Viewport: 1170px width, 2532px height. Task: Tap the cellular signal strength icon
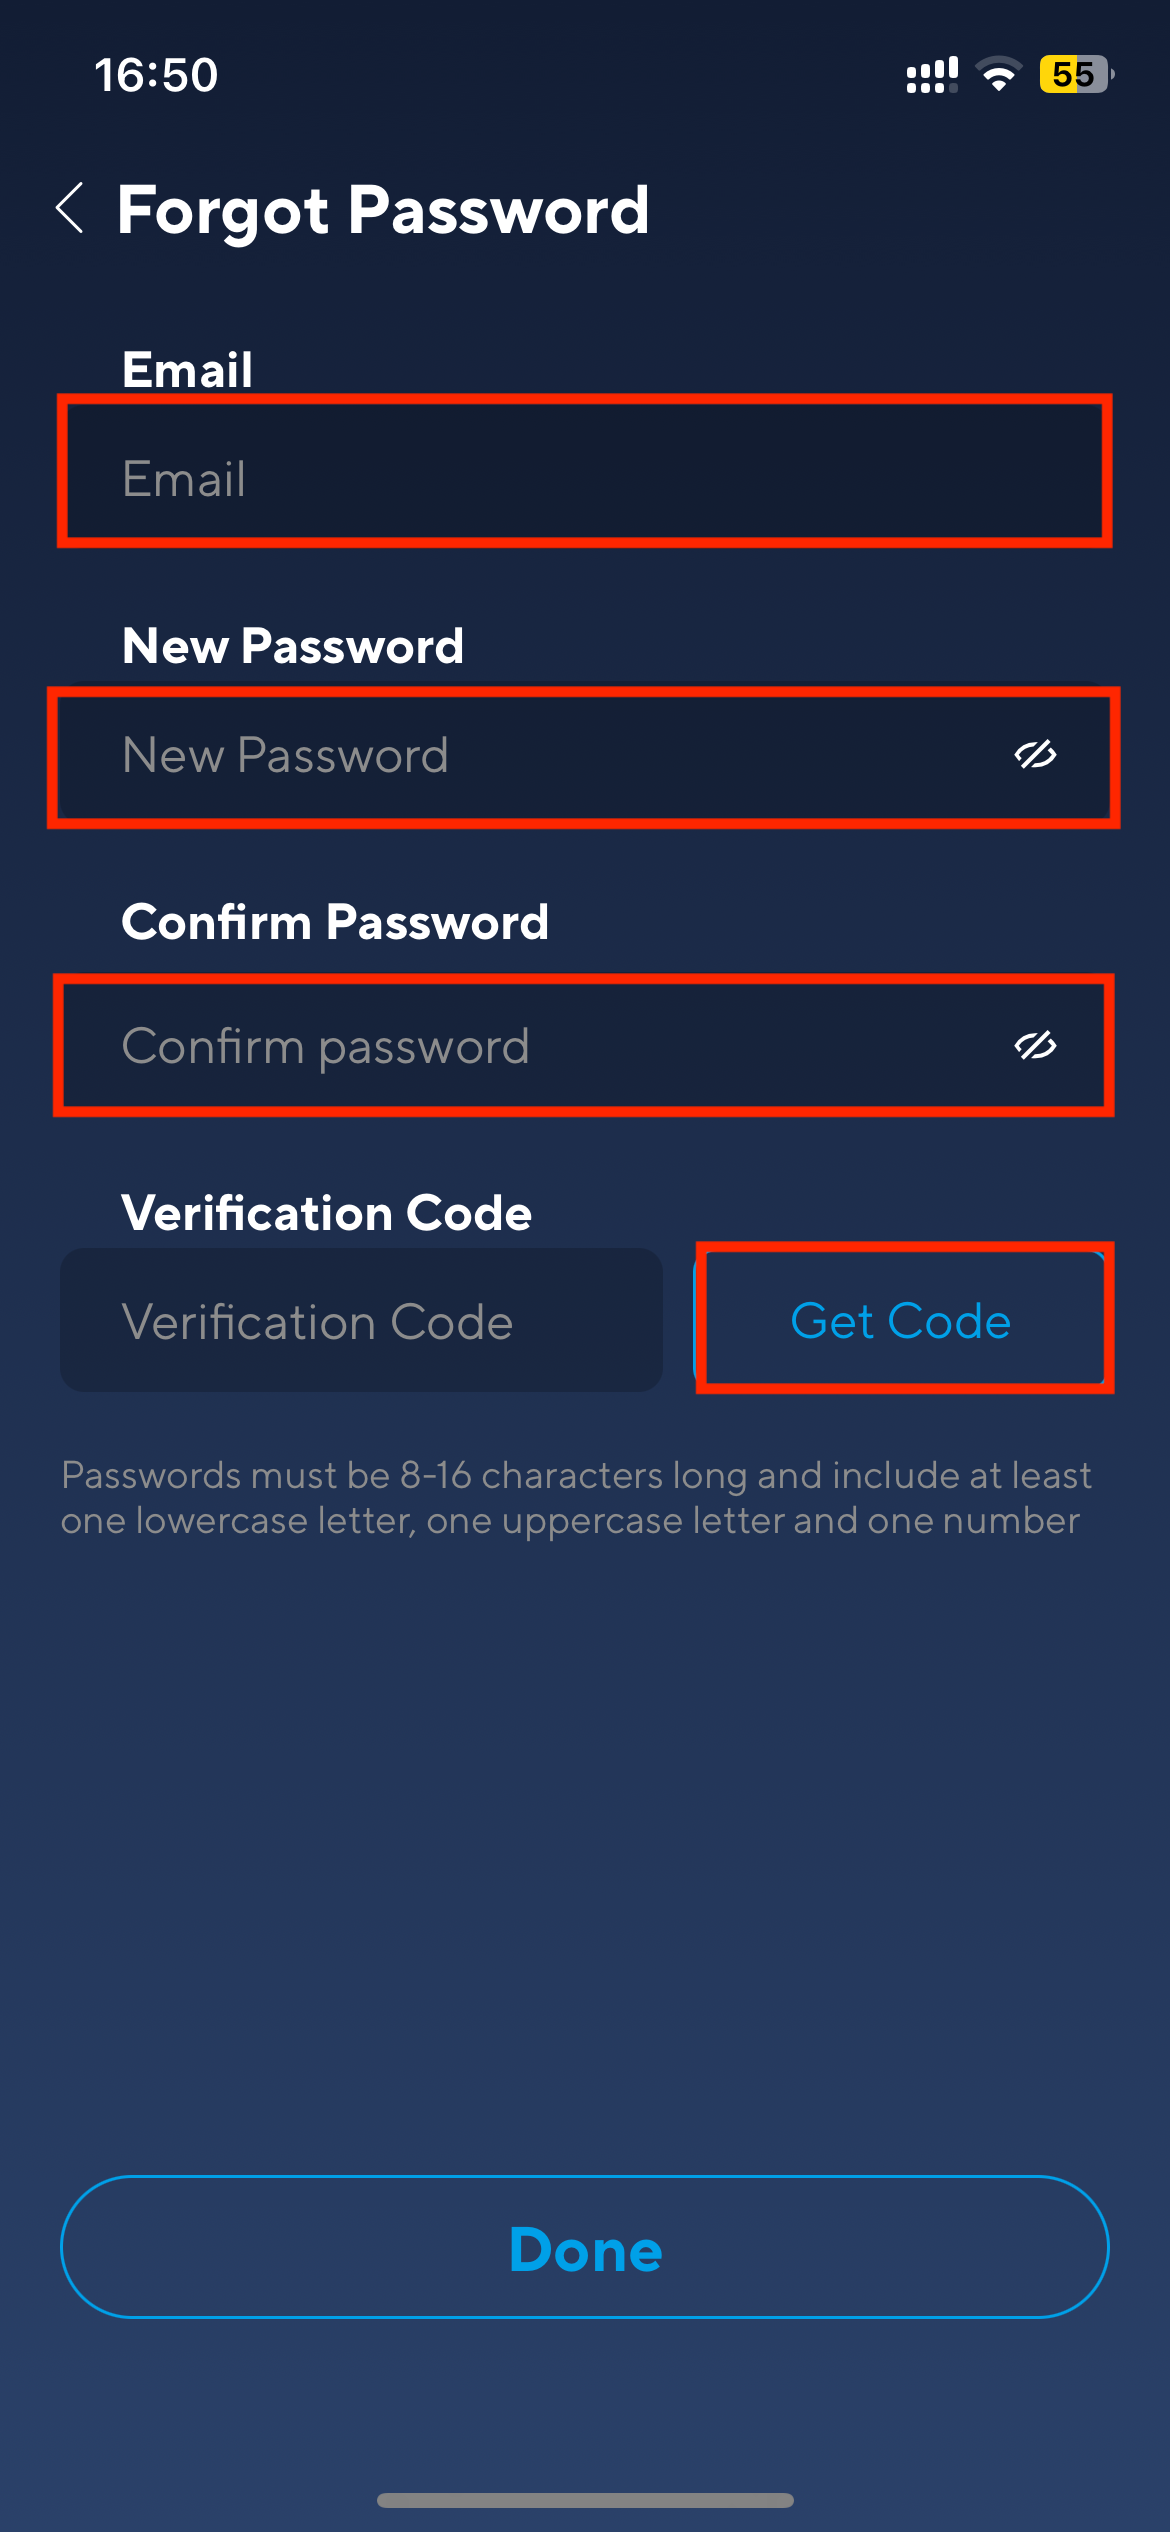click(931, 75)
